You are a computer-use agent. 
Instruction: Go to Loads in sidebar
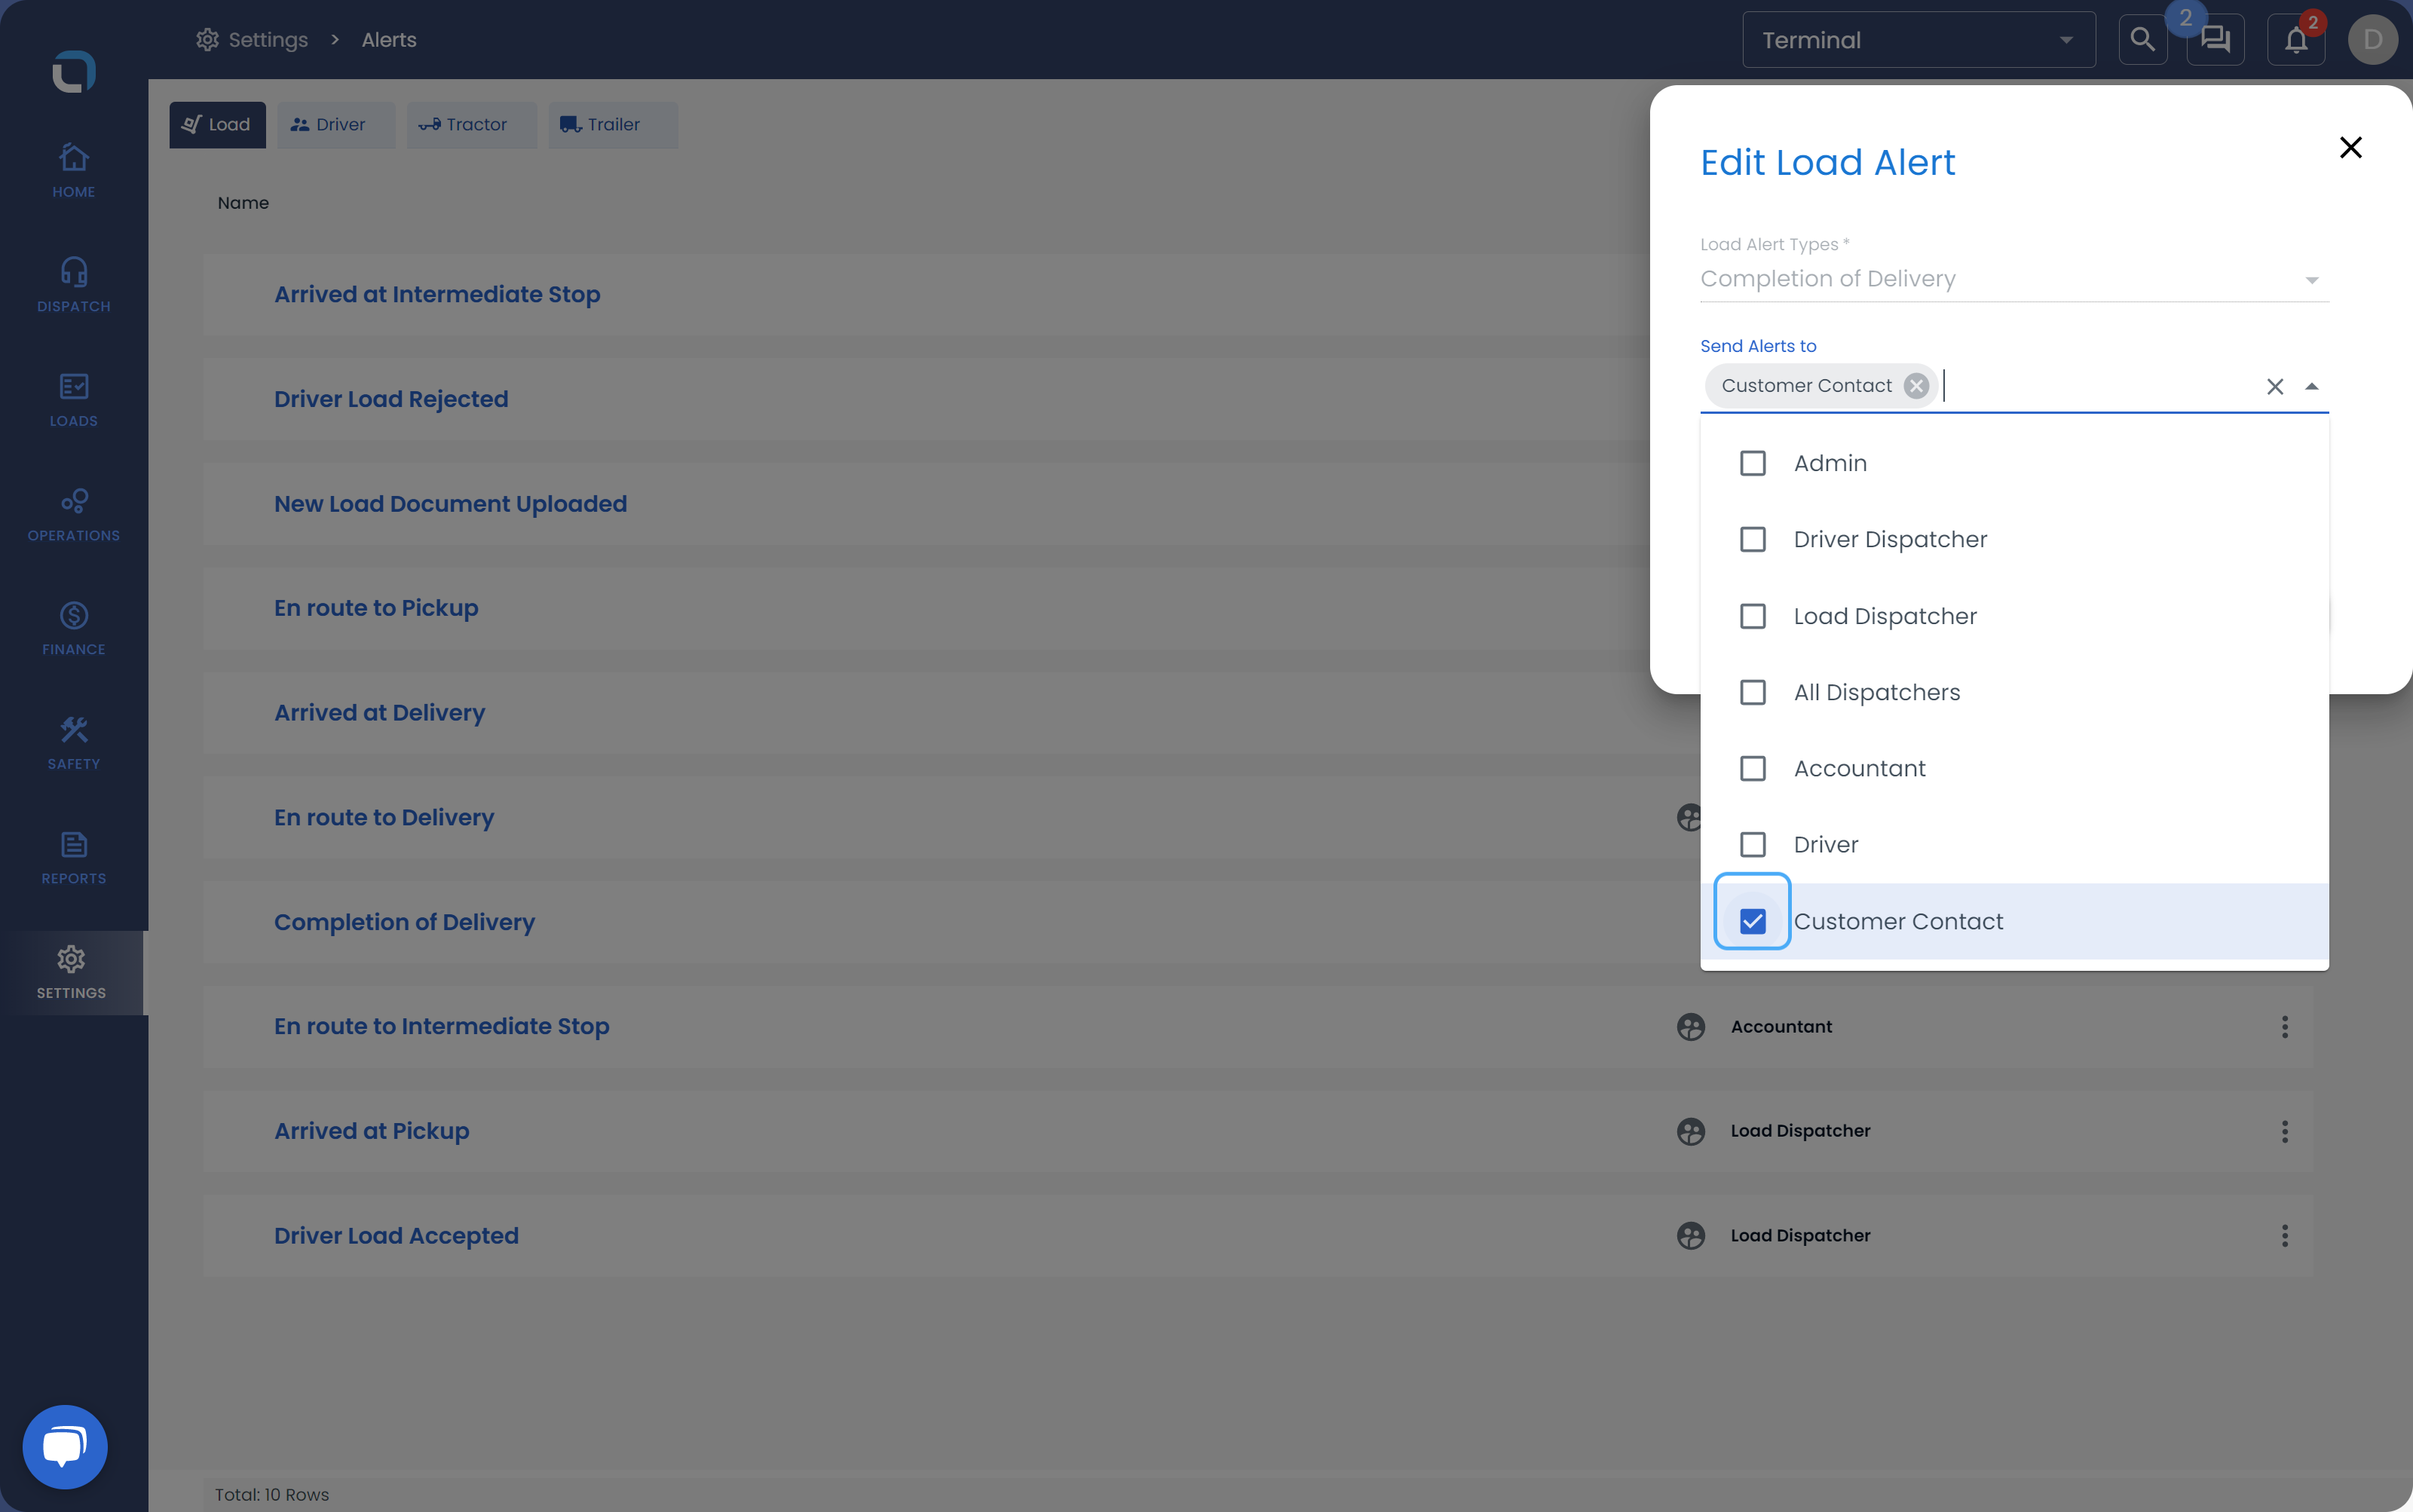73,400
